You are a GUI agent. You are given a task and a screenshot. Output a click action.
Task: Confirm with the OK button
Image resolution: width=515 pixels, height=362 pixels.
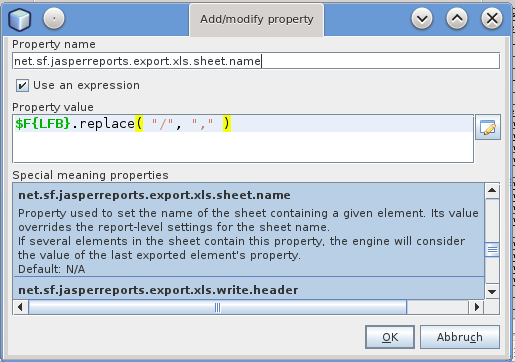[390, 337]
